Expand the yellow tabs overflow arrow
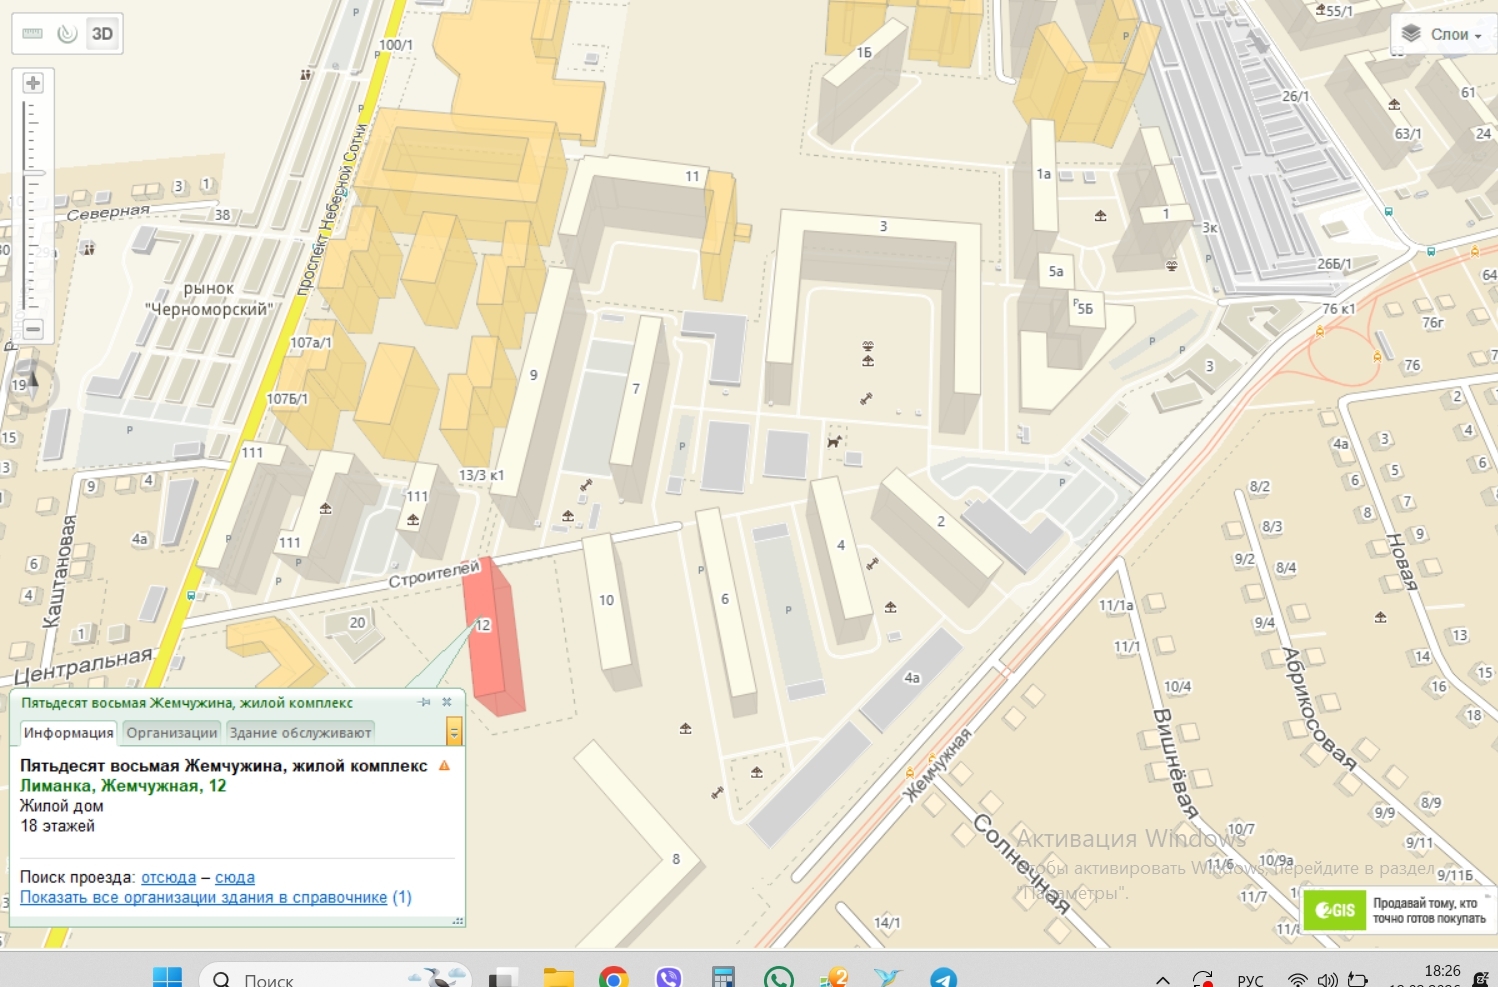The width and height of the screenshot is (1498, 987). point(454,733)
